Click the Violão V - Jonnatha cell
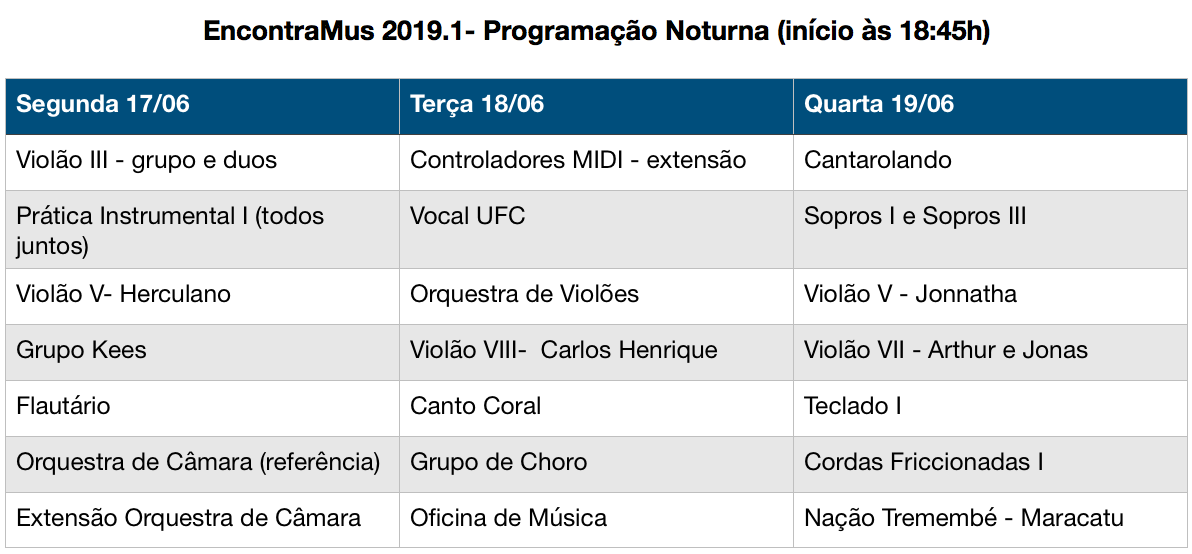1192x554 pixels. point(990,296)
